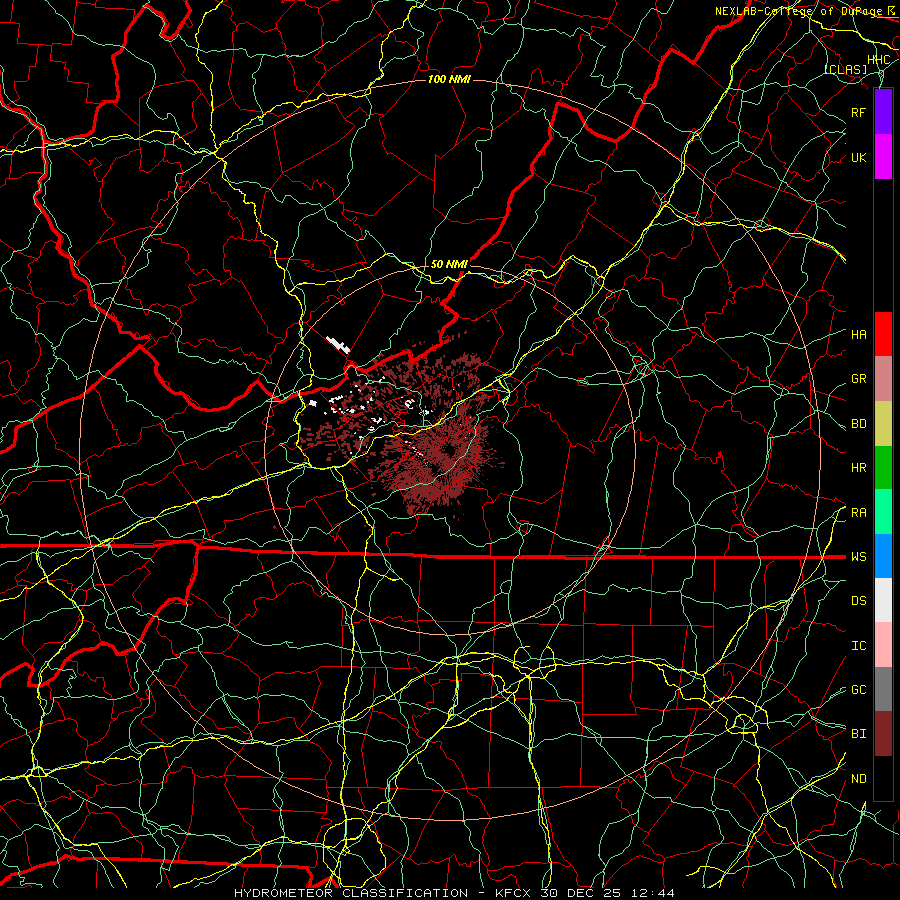The height and width of the screenshot is (900, 900).
Task: Click the DS white legend swatch
Action: (x=883, y=600)
